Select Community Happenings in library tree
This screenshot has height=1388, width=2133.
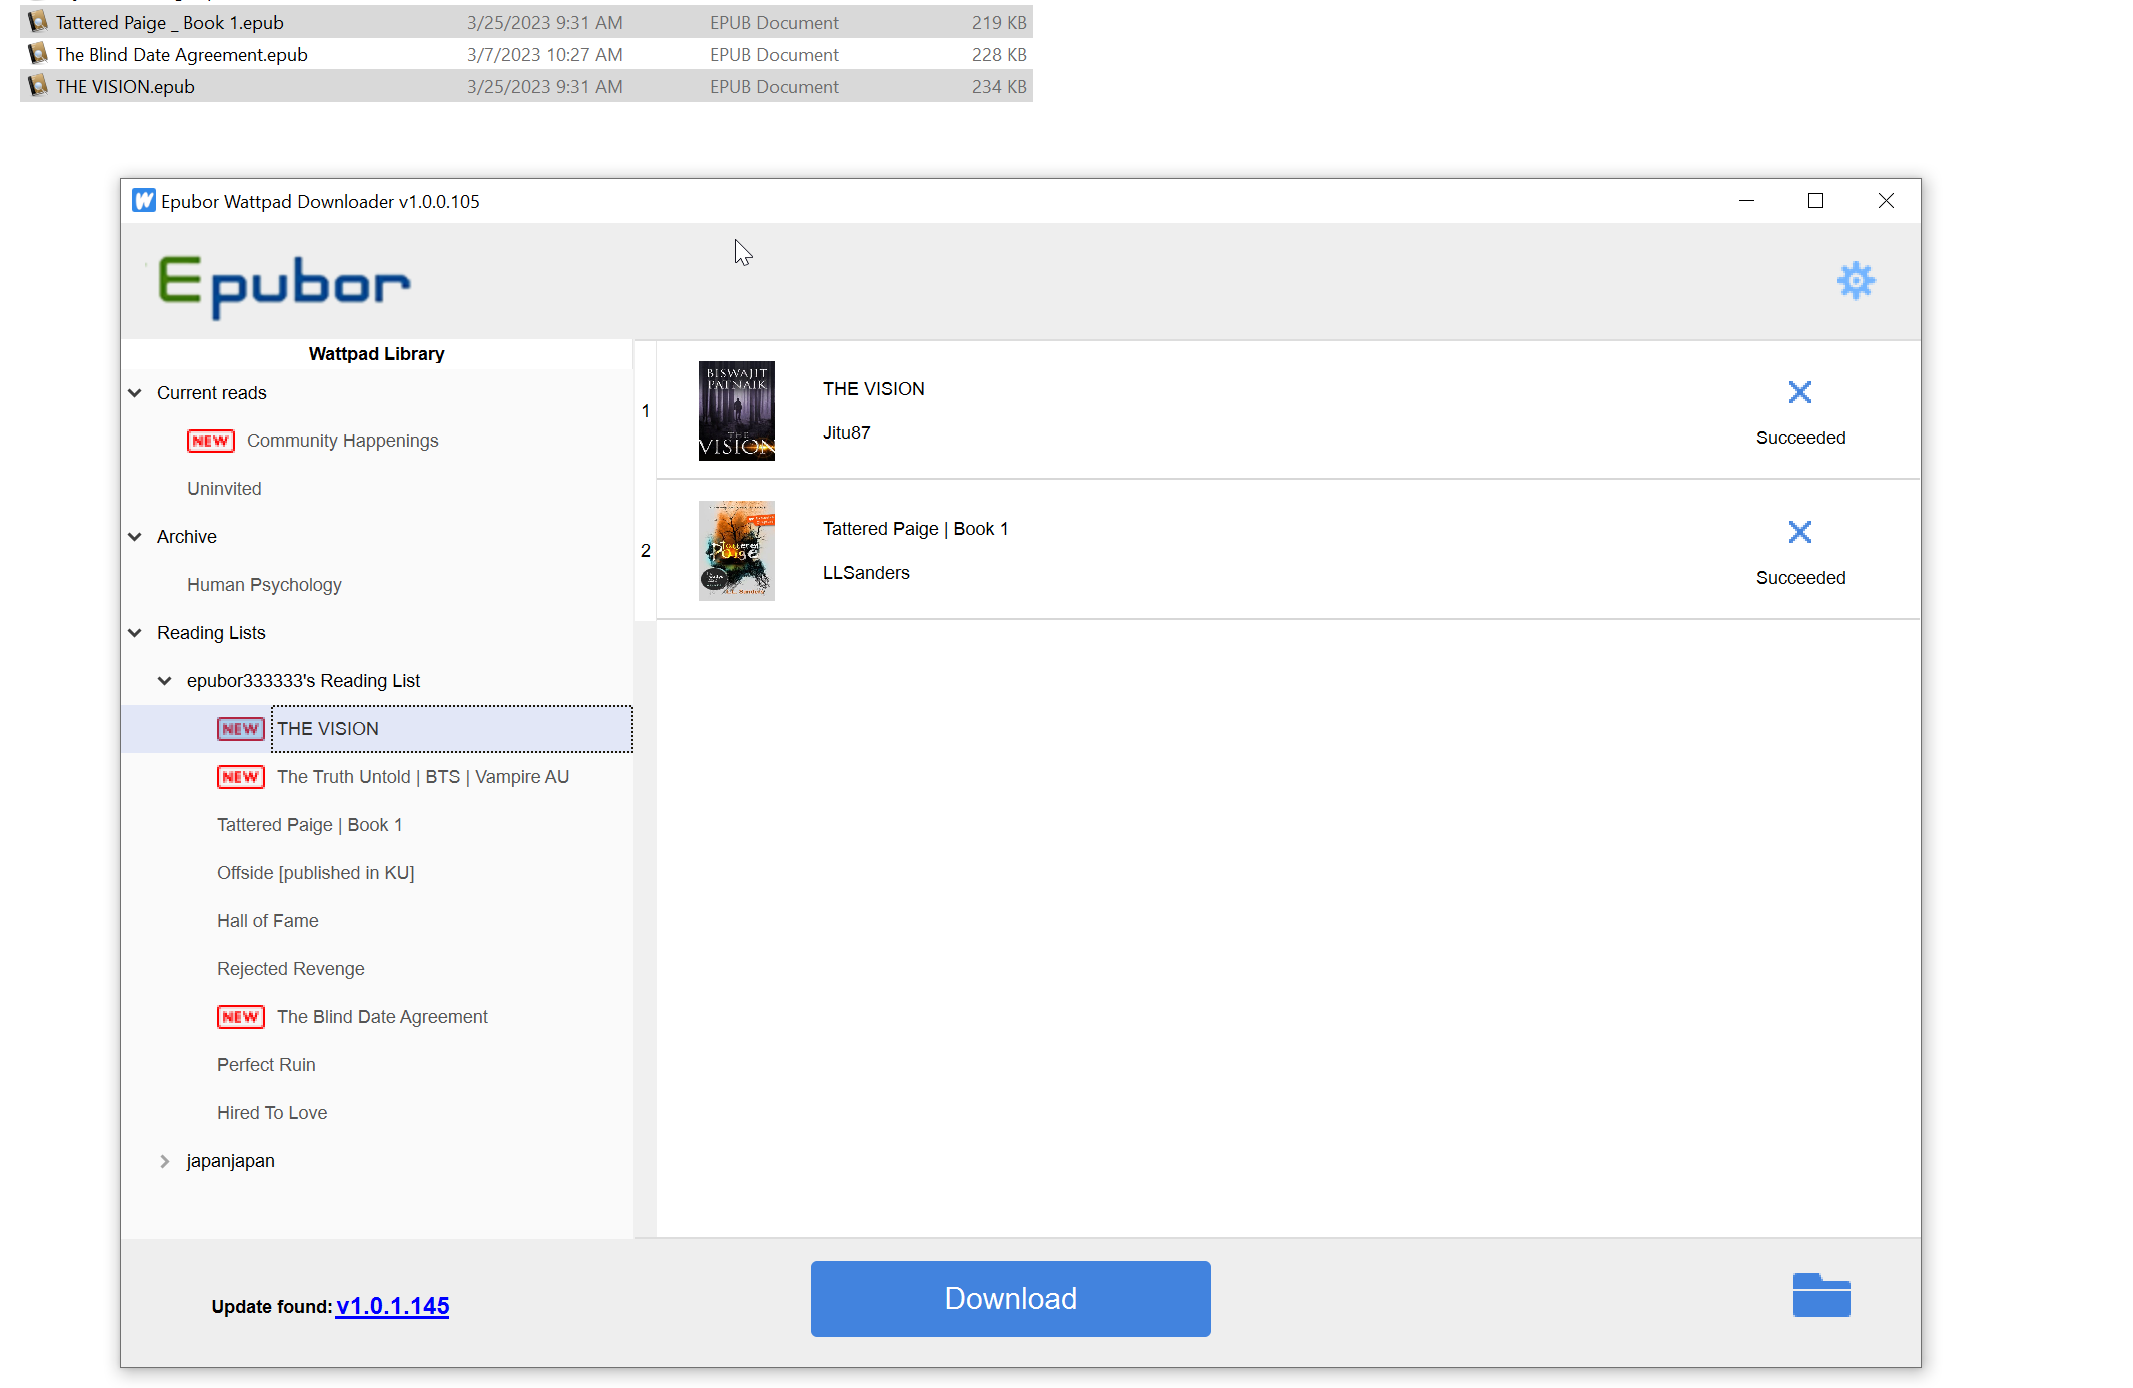click(x=342, y=441)
